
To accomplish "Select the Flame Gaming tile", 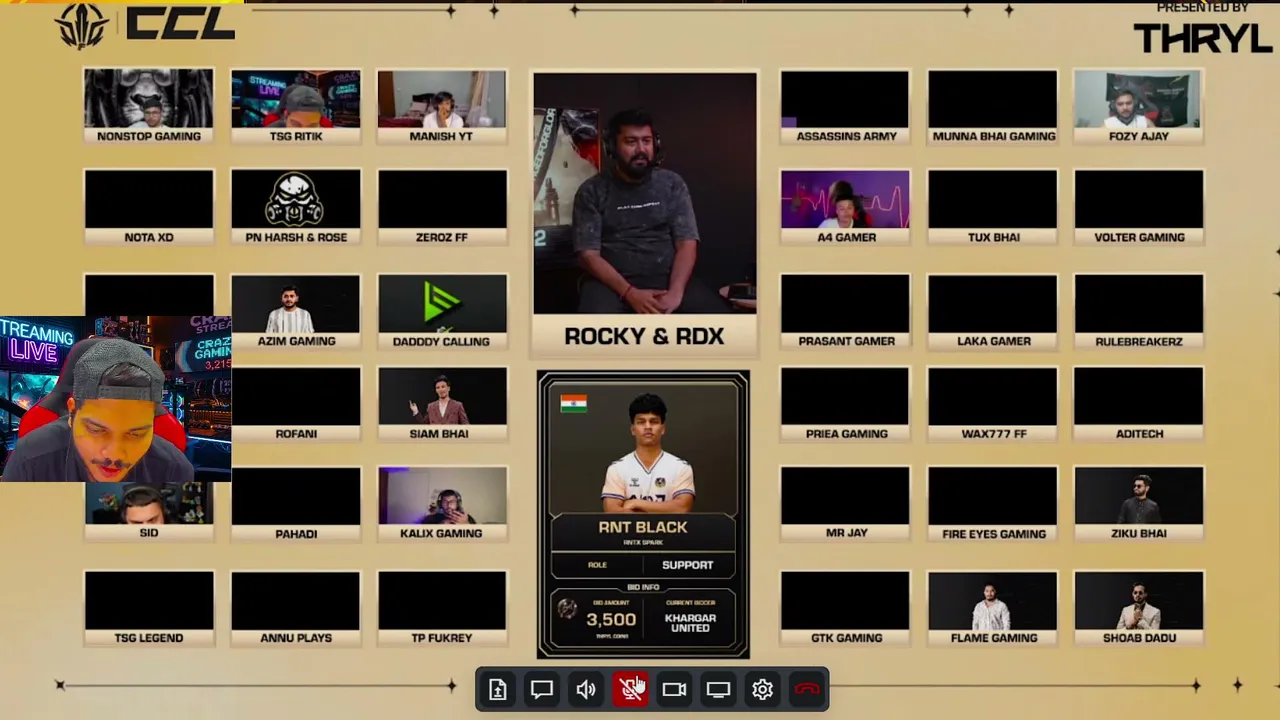I will click(x=993, y=608).
